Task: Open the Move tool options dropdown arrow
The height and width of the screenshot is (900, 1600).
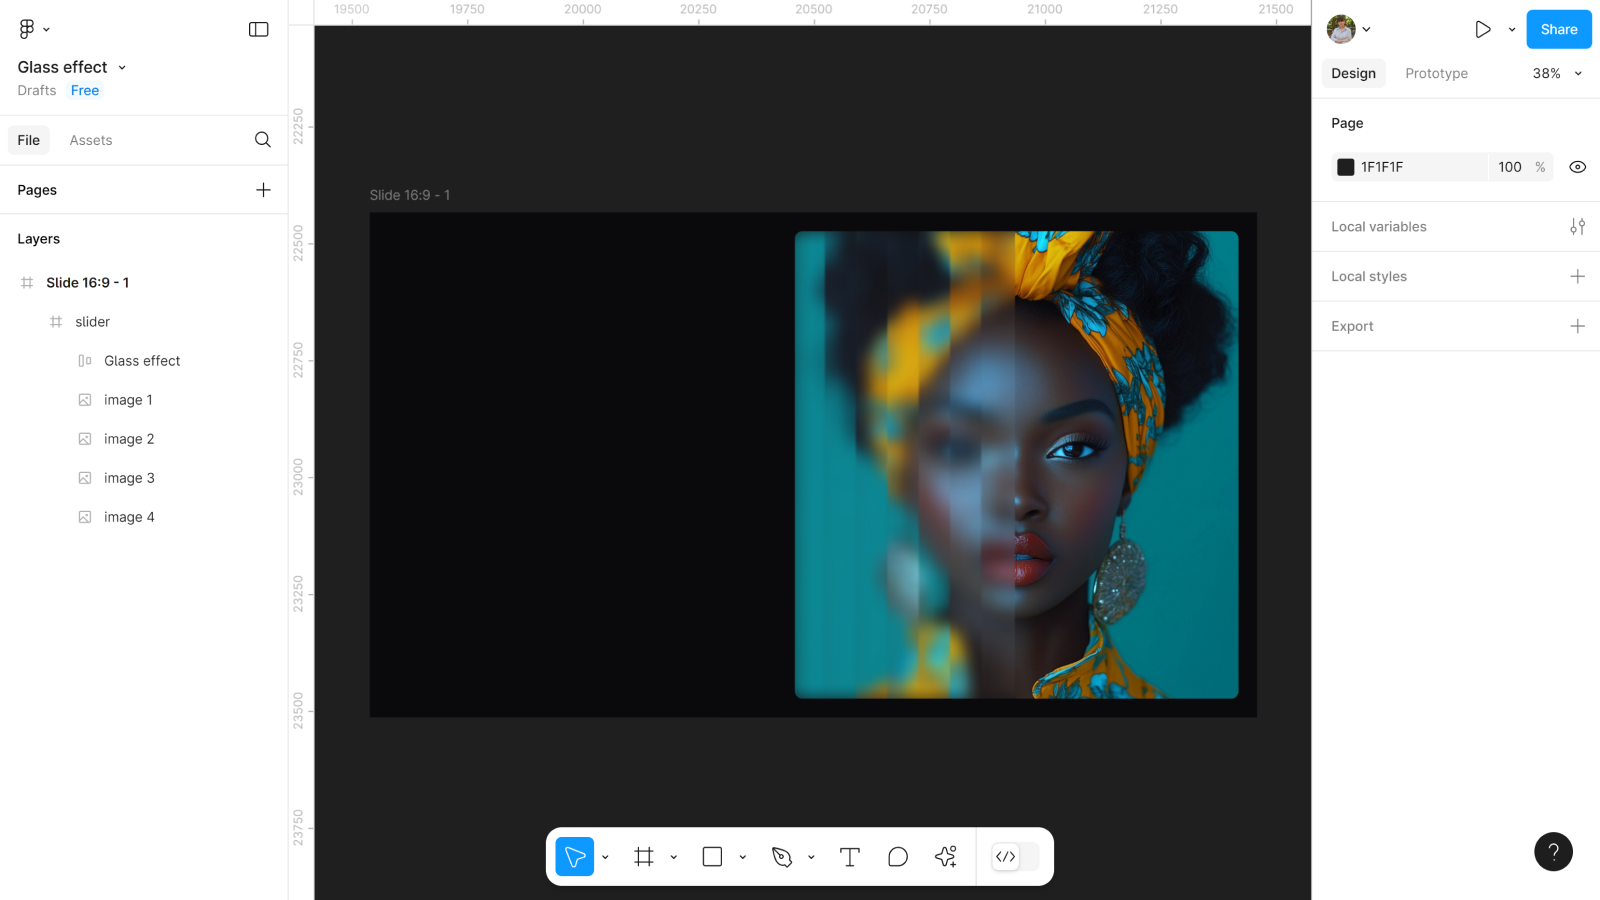Action: pyautogui.click(x=605, y=857)
